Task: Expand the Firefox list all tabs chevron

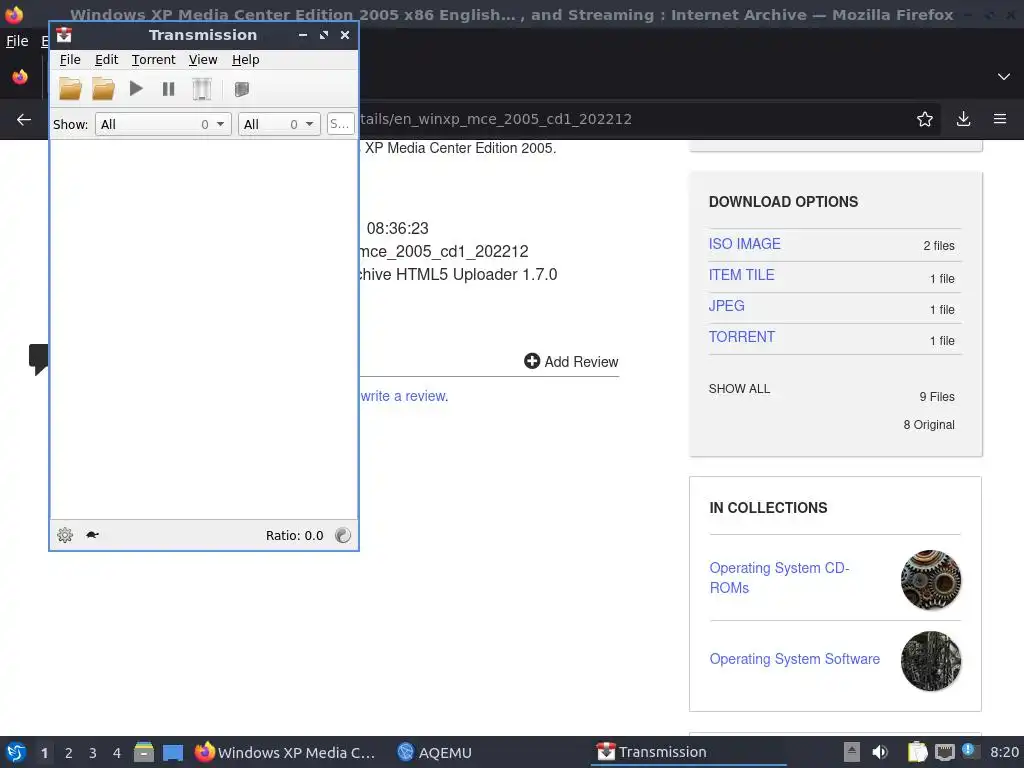Action: [x=1004, y=76]
